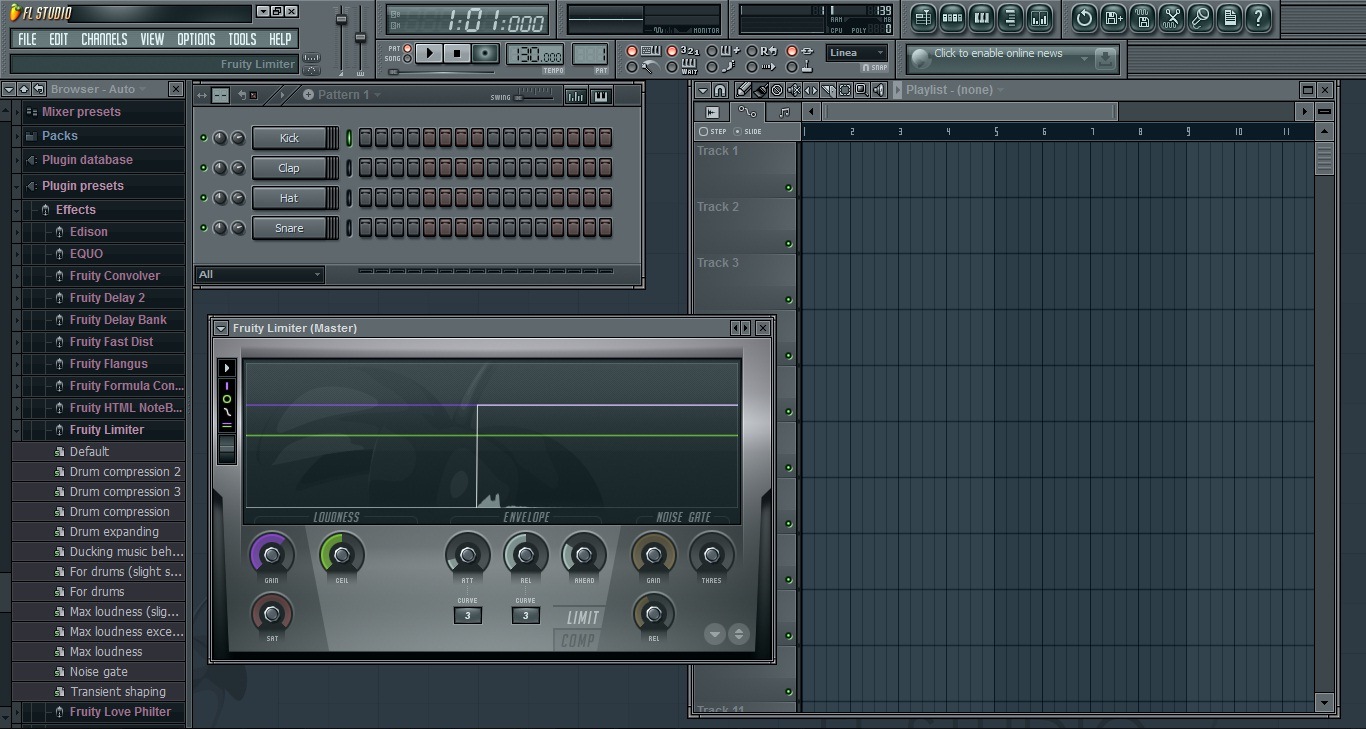Select SONG mode radio button
1366x729 pixels.
click(407, 58)
